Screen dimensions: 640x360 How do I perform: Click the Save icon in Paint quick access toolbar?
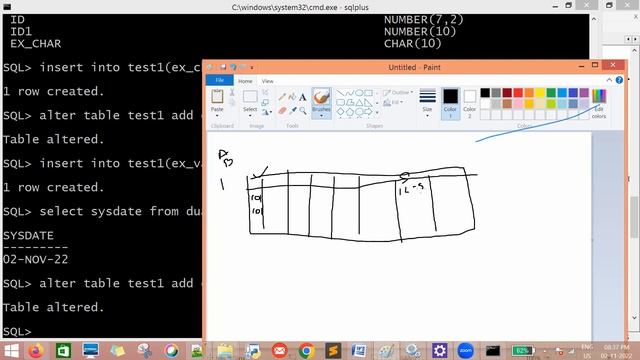tap(223, 67)
